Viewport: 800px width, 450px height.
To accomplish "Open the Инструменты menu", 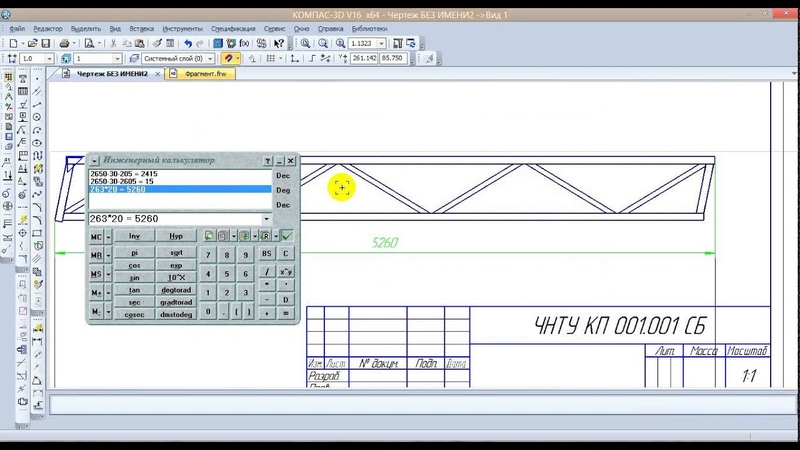I will tap(182, 29).
